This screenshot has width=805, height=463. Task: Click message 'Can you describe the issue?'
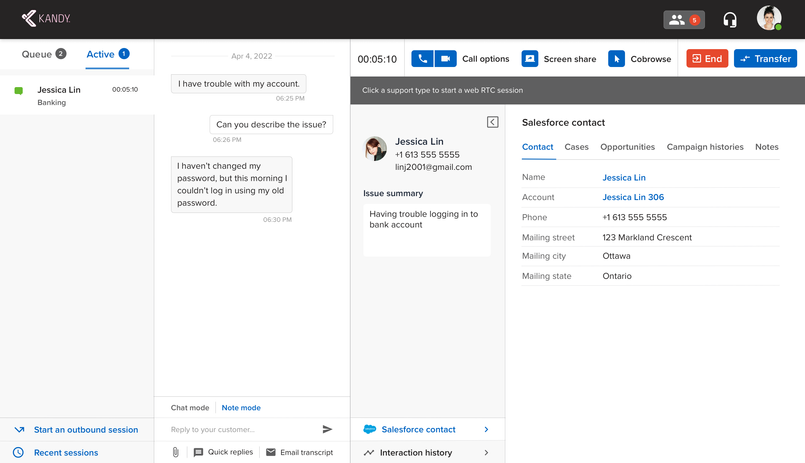coord(271,124)
